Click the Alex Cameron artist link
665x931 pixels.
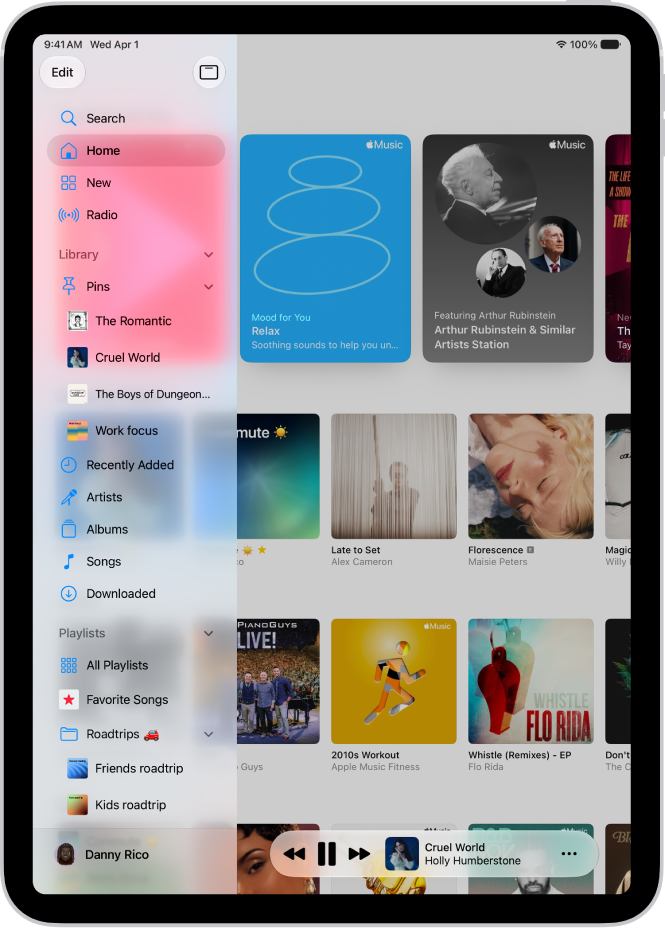(x=362, y=562)
